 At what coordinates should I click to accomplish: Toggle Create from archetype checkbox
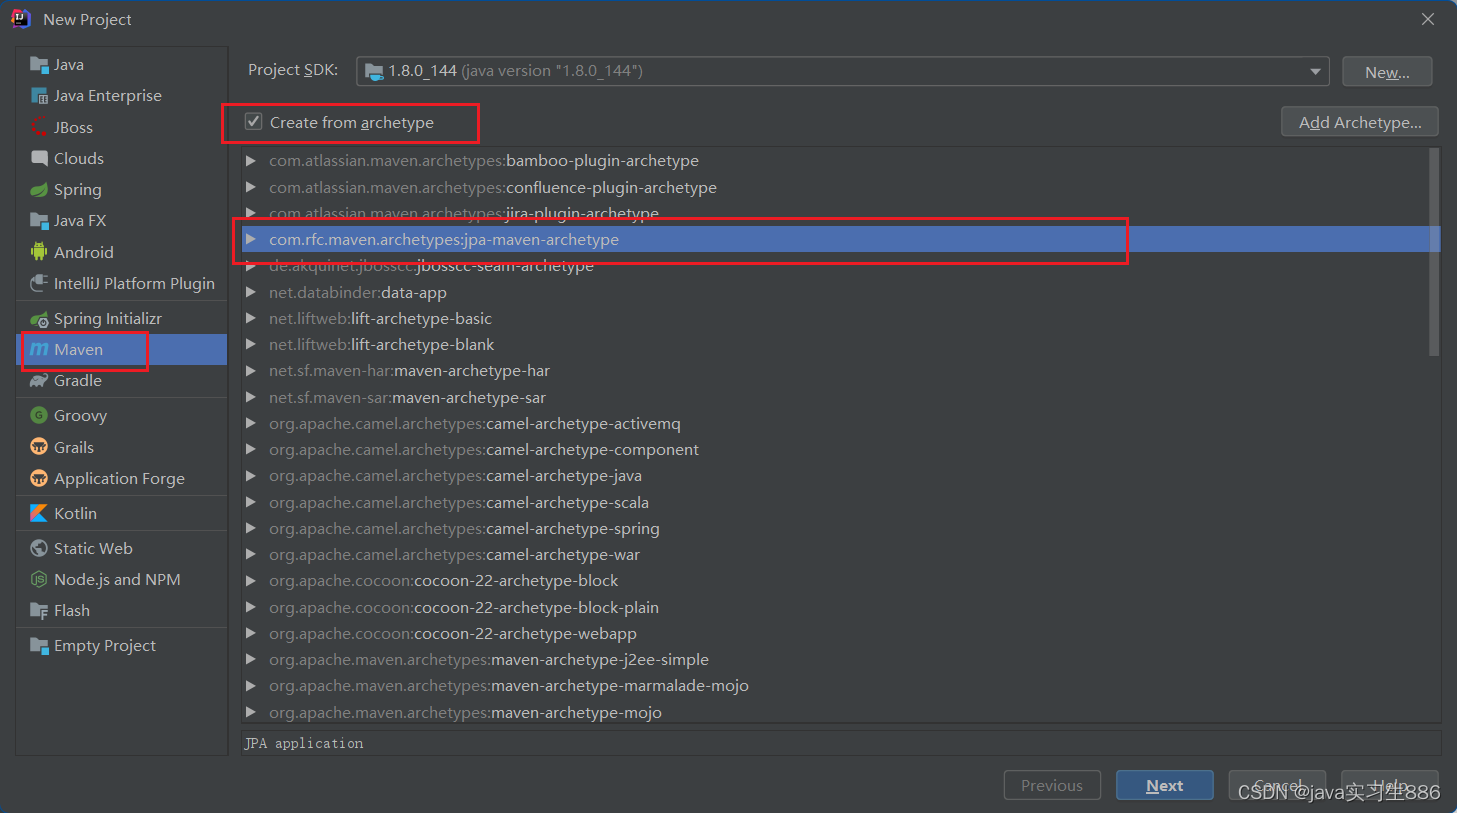click(x=254, y=122)
